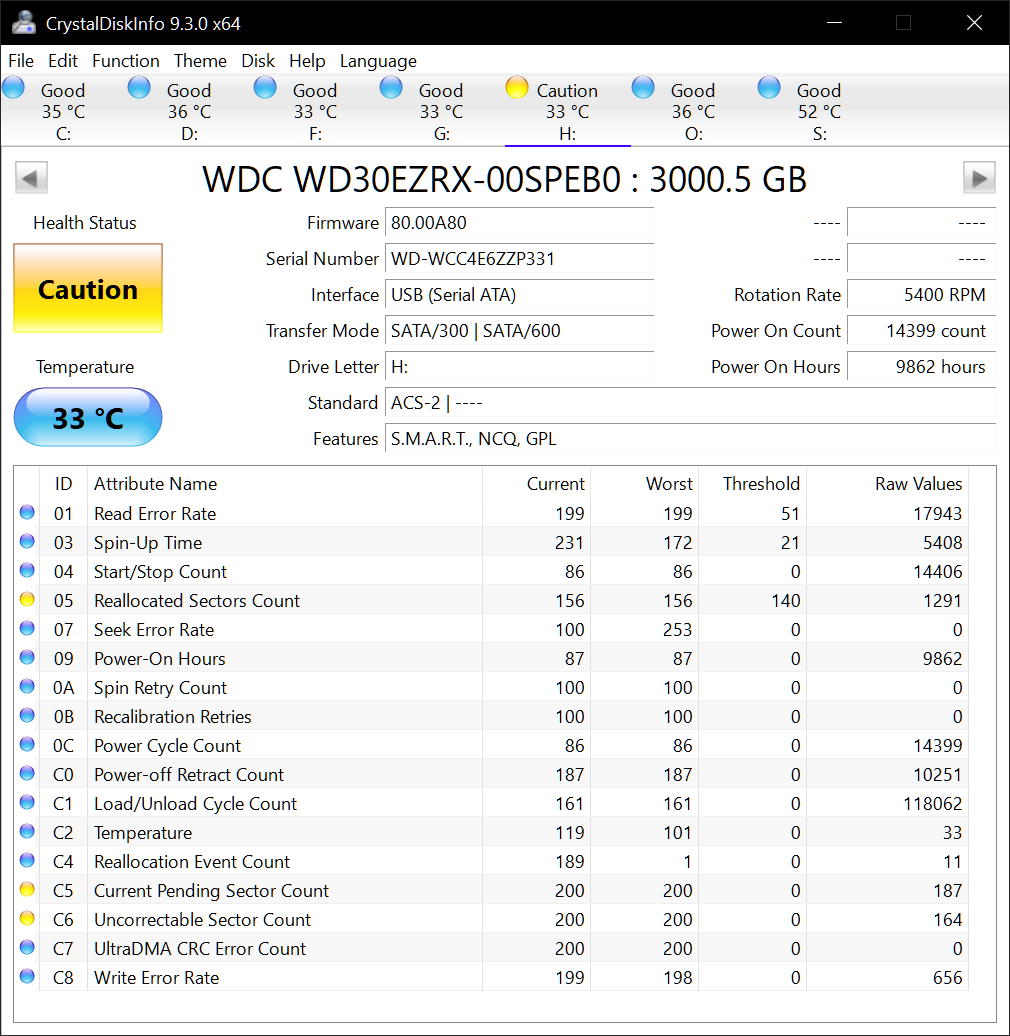Image resolution: width=1010 pixels, height=1036 pixels.
Task: Open the Help menu
Action: [x=307, y=61]
